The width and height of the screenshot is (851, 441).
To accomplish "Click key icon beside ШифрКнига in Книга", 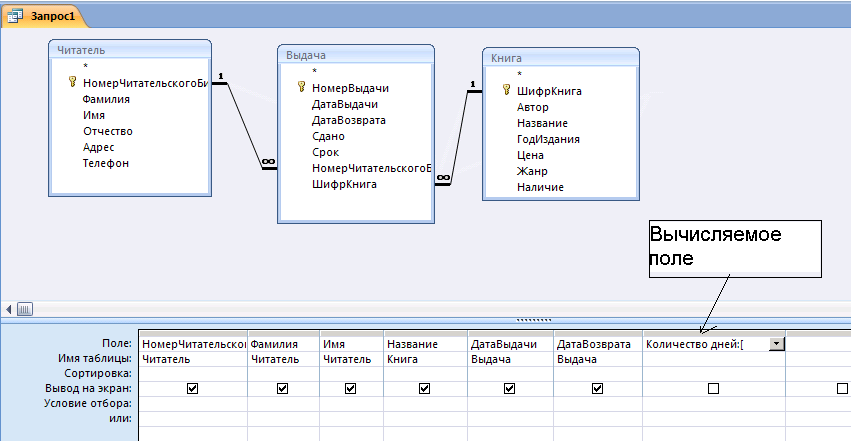I will (x=506, y=90).
